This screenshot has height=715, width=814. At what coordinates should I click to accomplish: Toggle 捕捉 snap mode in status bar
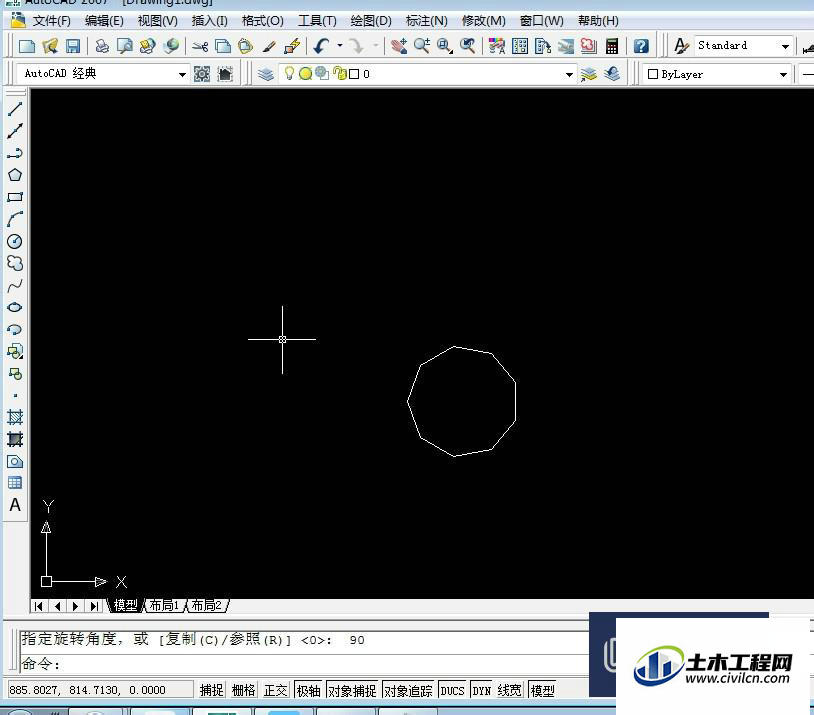coord(211,690)
